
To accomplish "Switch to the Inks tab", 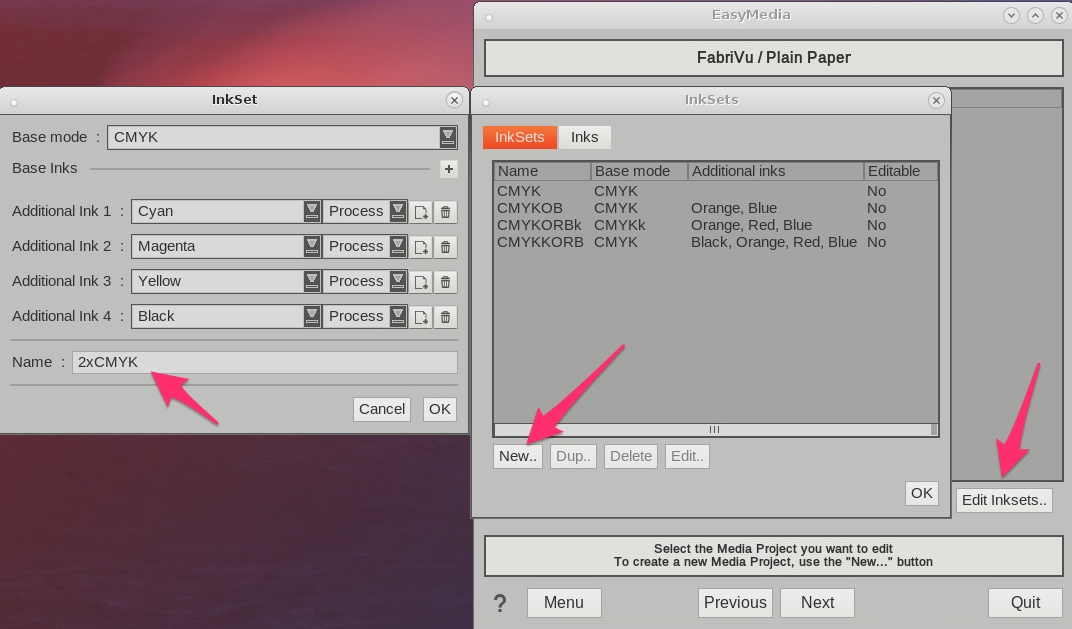I will click(x=584, y=137).
